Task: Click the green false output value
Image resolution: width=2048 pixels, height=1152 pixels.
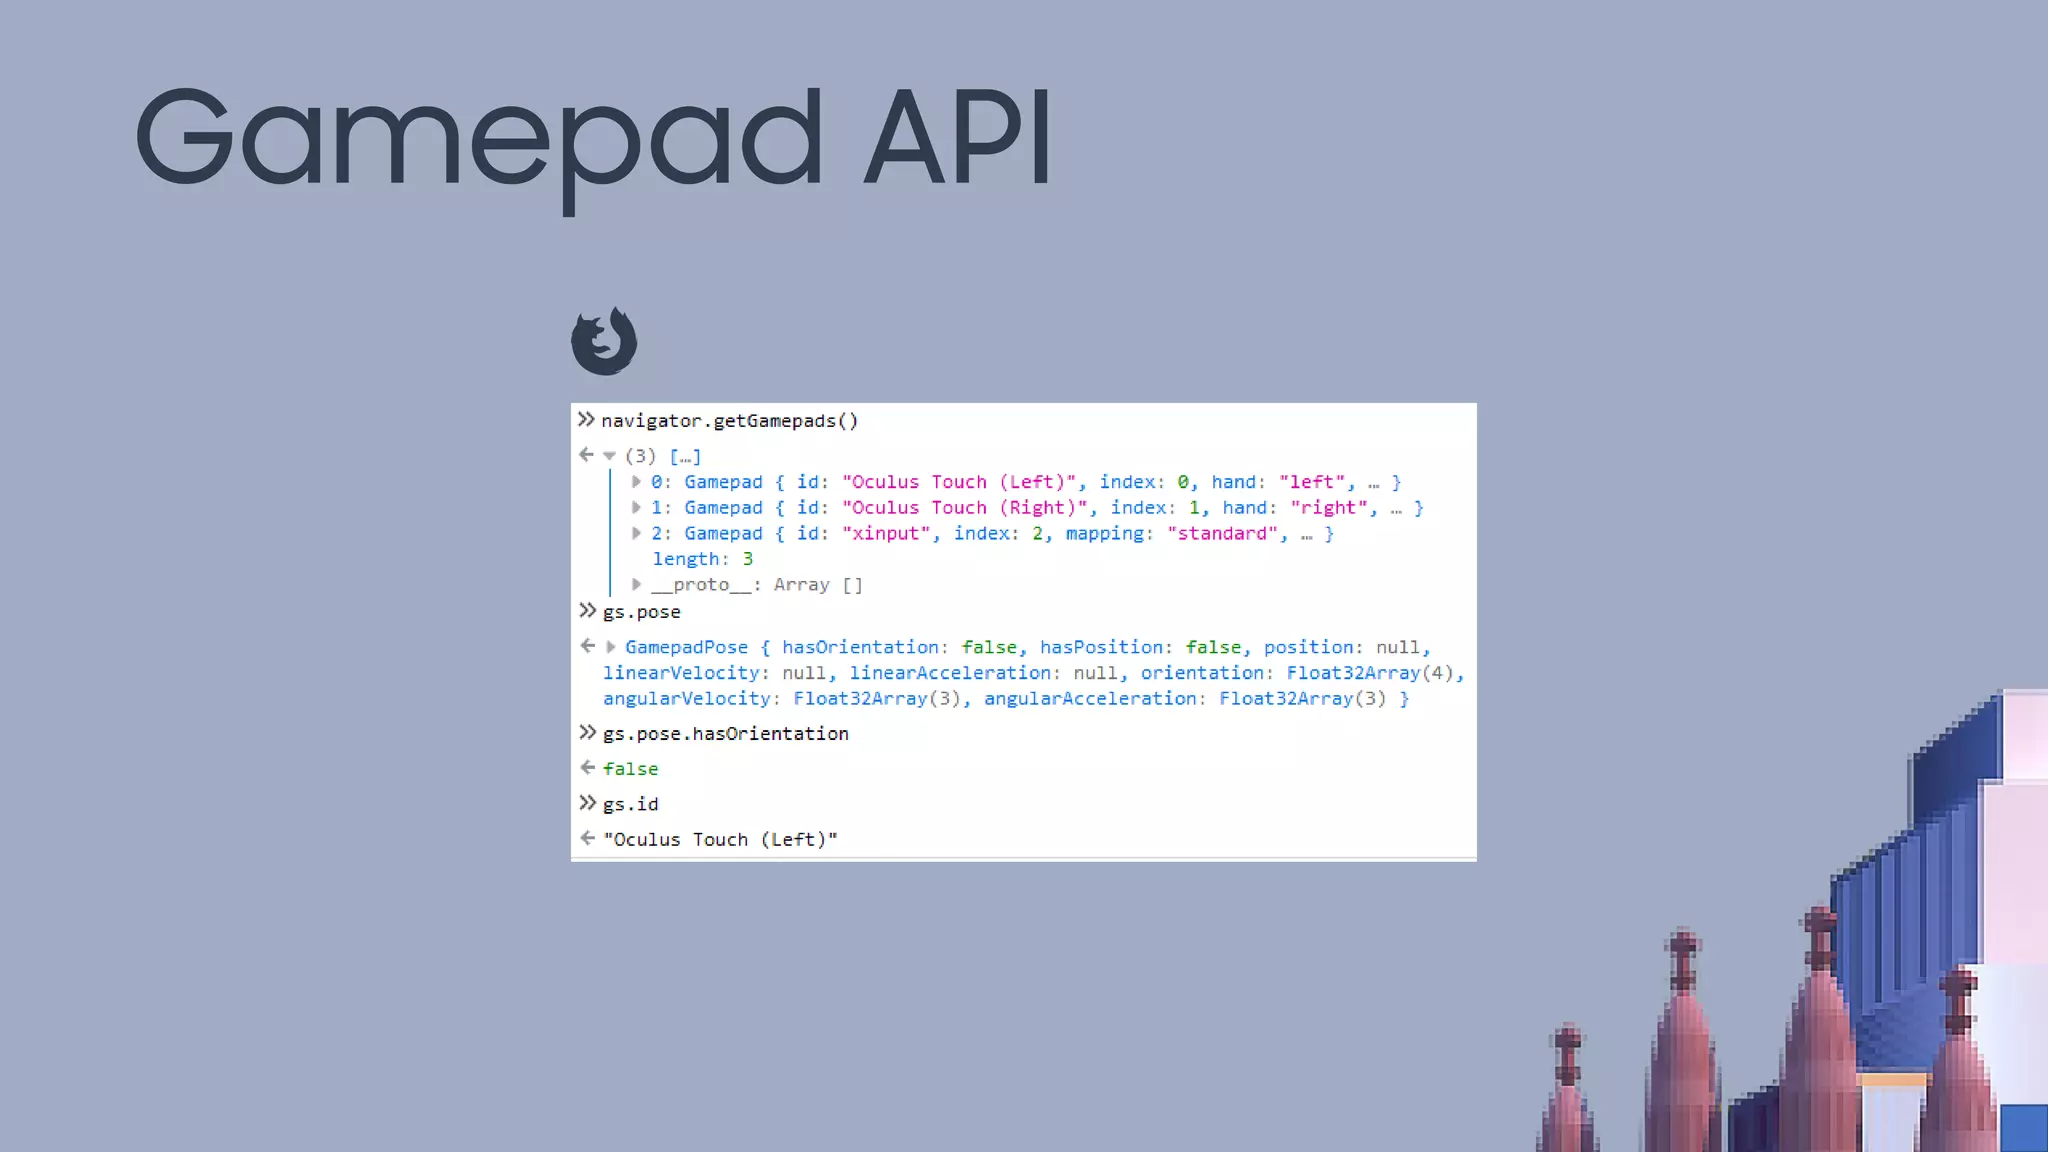Action: tap(630, 768)
